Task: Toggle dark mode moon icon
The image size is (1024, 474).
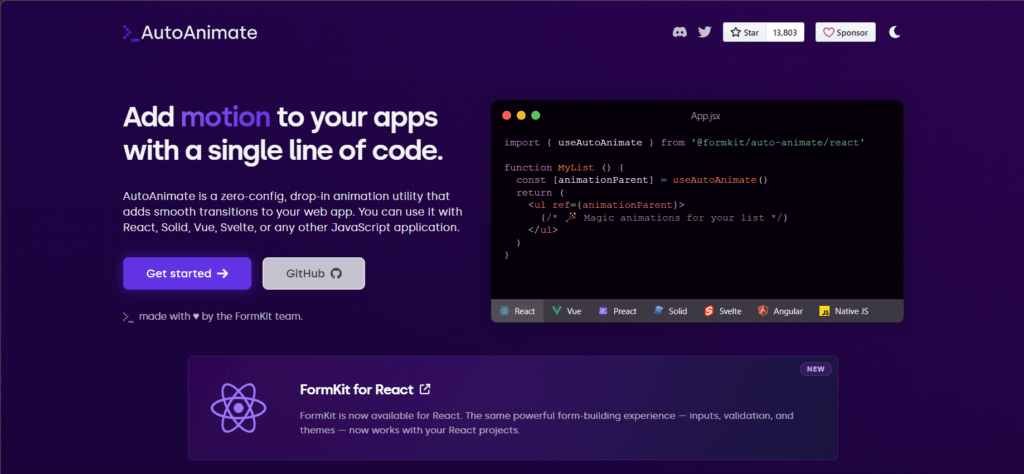Action: [x=895, y=32]
